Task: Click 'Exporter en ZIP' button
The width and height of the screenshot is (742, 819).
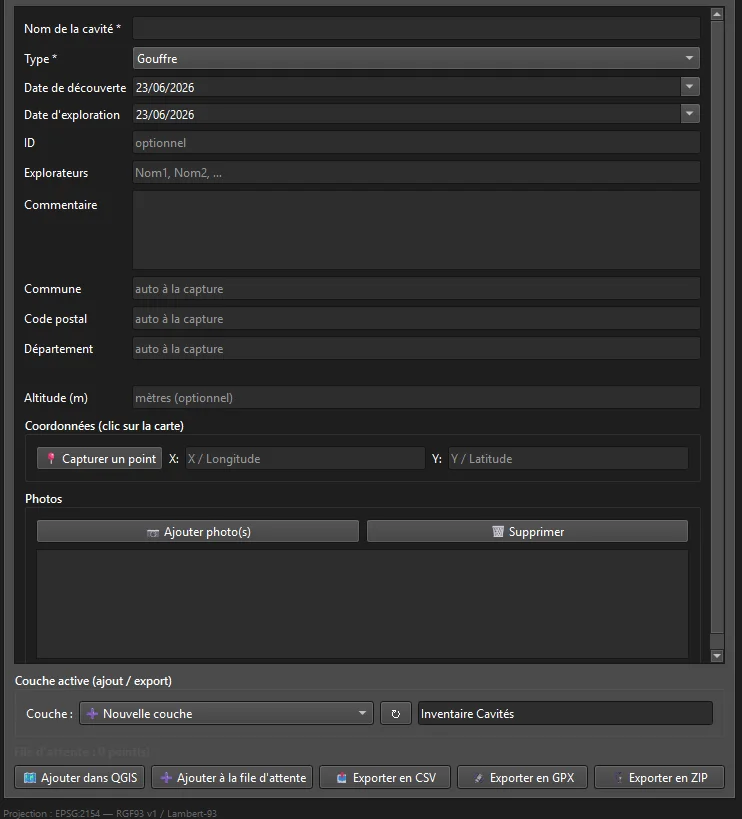Action: 659,778
